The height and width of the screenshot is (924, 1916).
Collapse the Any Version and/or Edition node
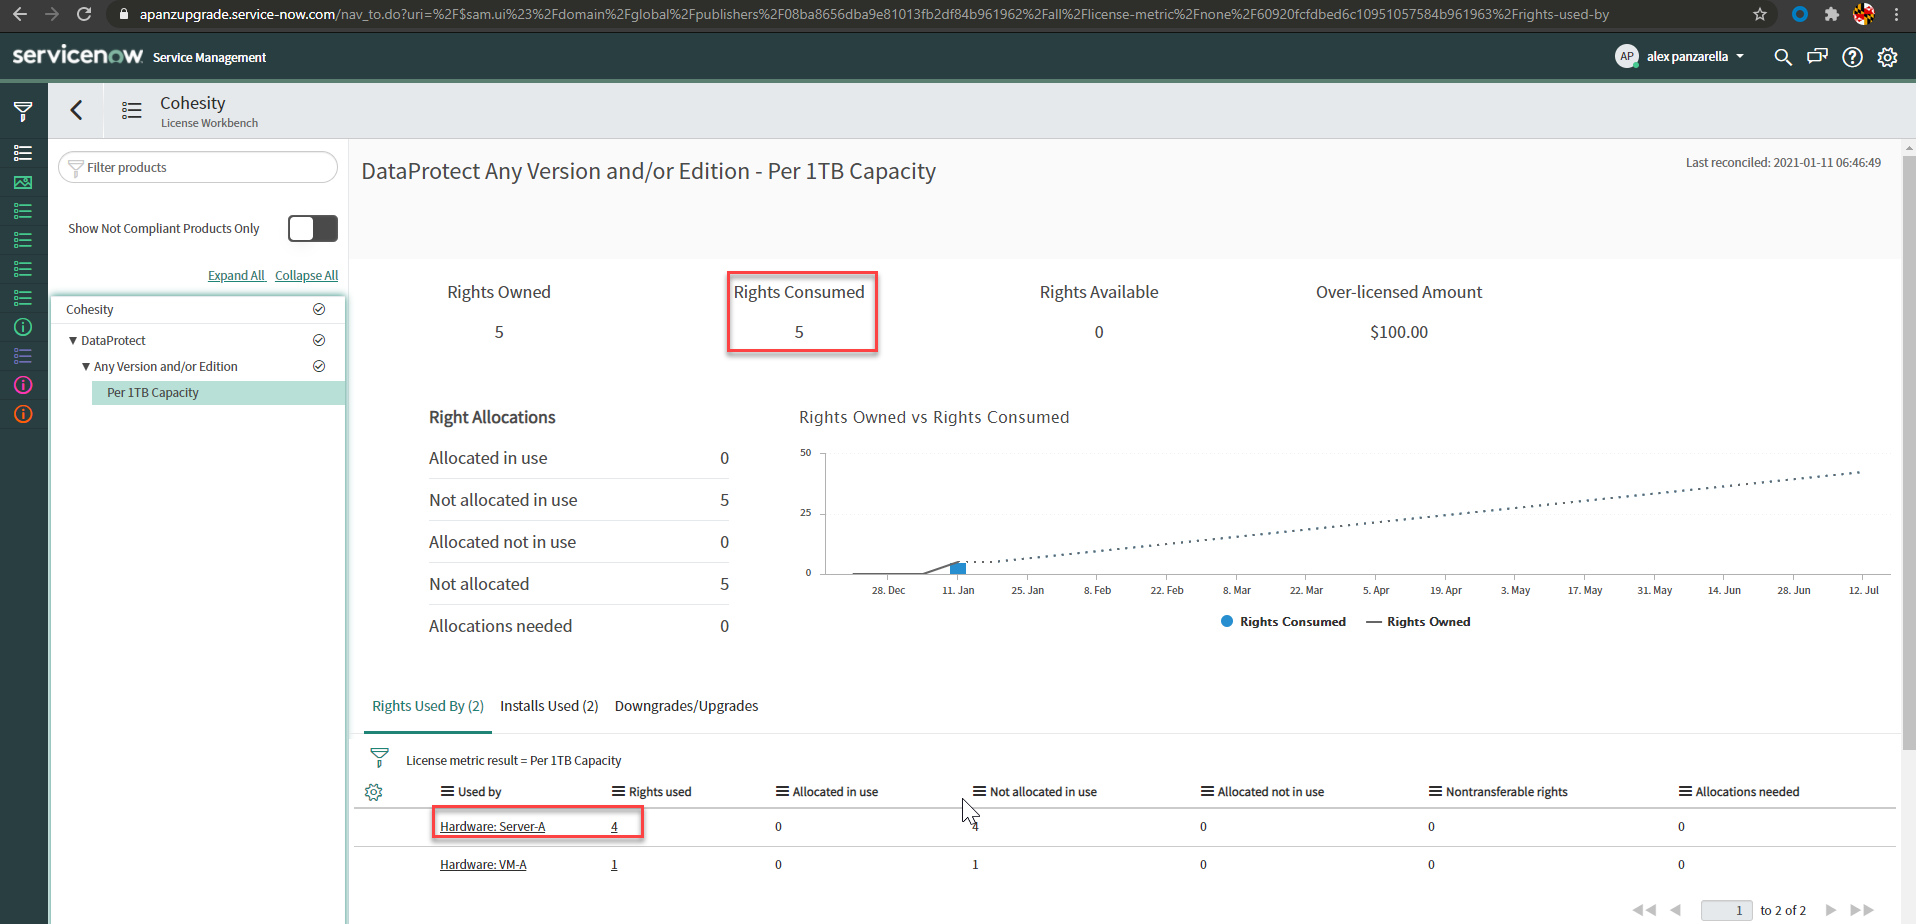pos(86,366)
